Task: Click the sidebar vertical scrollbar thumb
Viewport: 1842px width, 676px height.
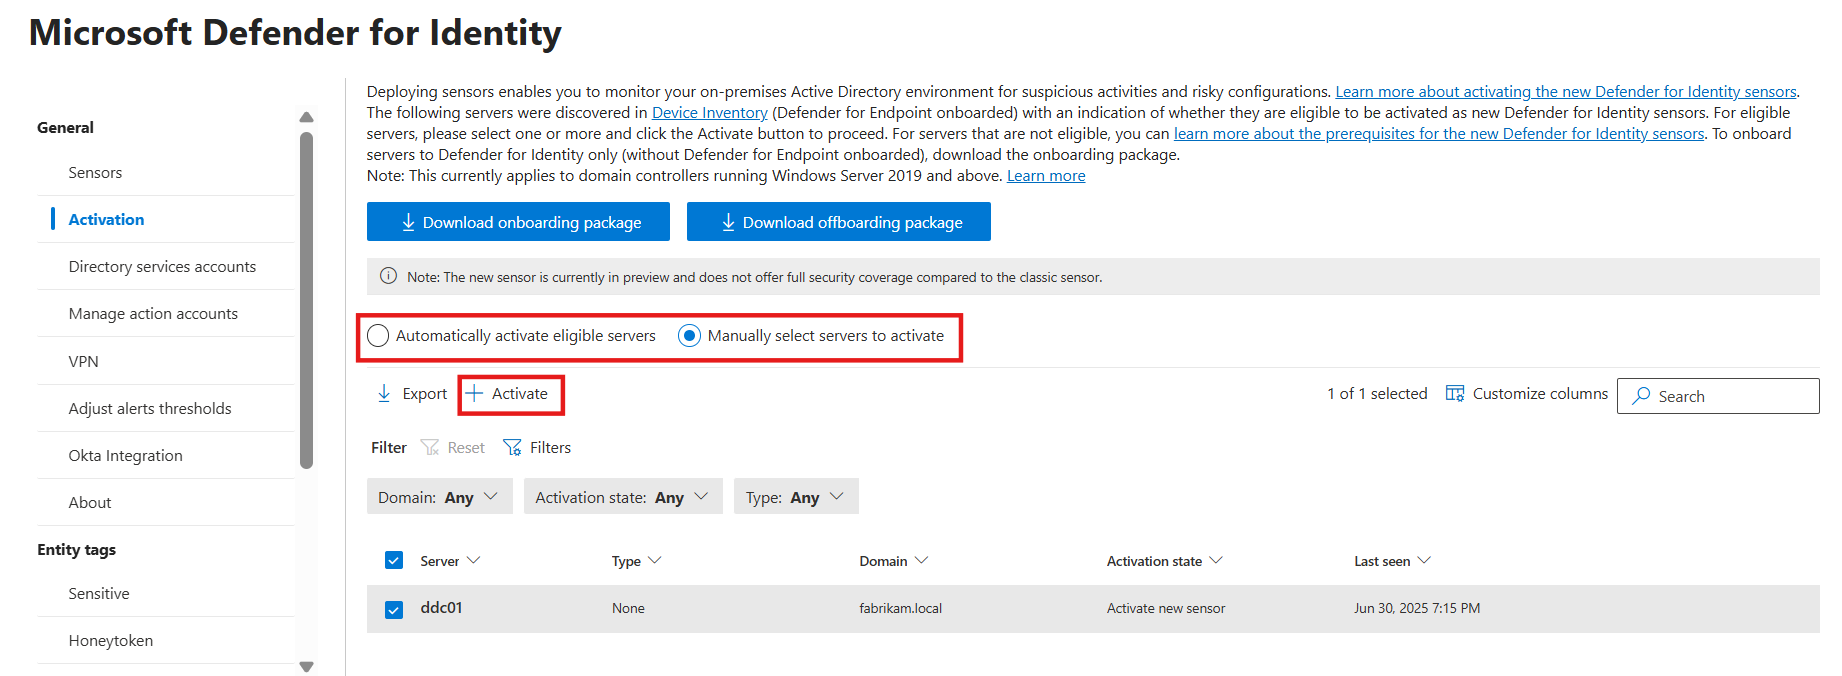Action: 307,300
